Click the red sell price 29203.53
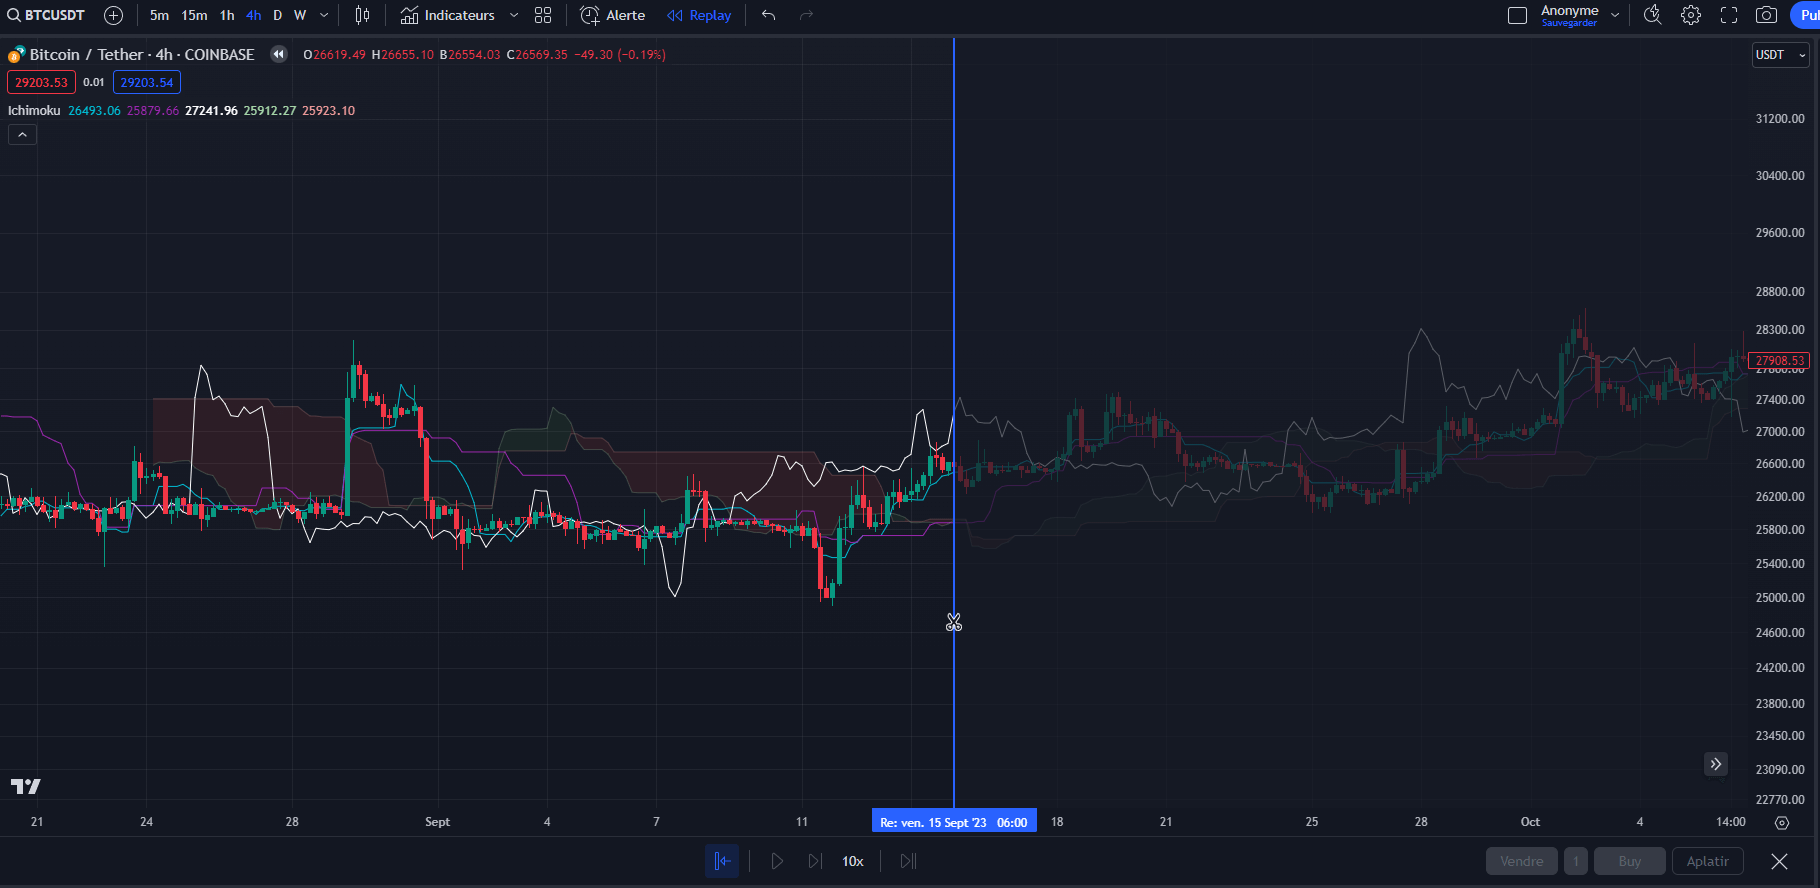This screenshot has width=1820, height=888. [x=41, y=83]
